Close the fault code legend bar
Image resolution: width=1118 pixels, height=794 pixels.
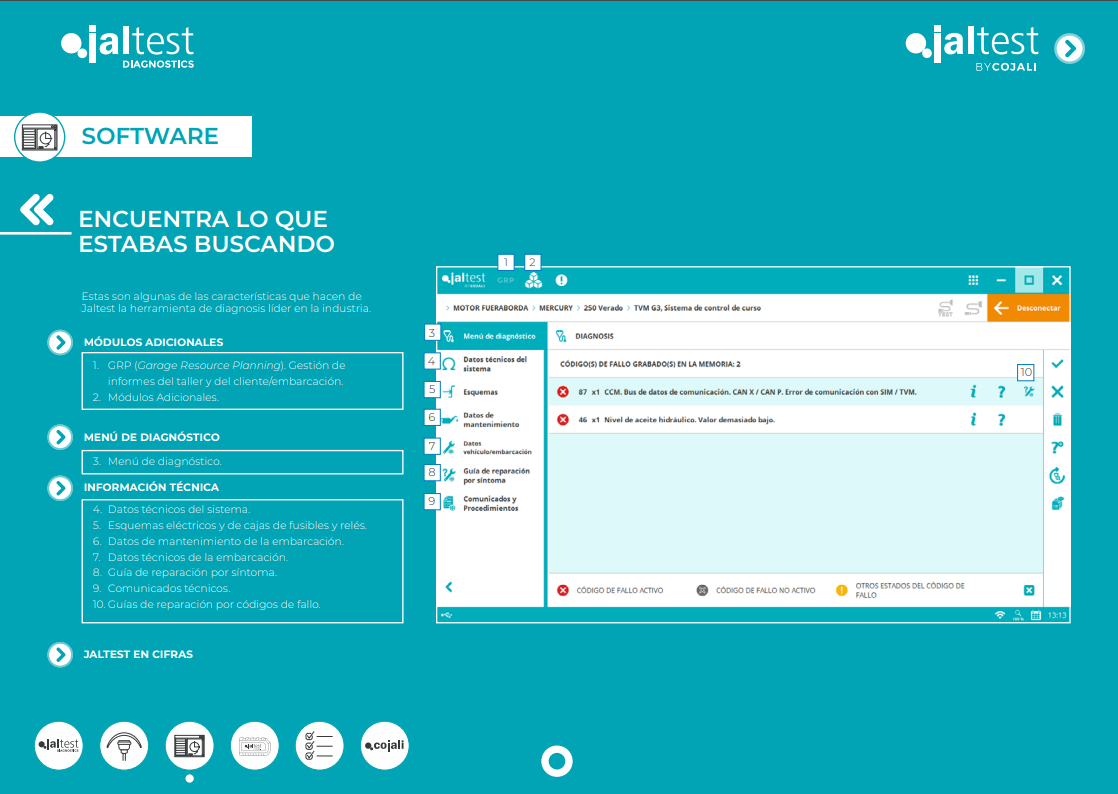pyautogui.click(x=1029, y=590)
